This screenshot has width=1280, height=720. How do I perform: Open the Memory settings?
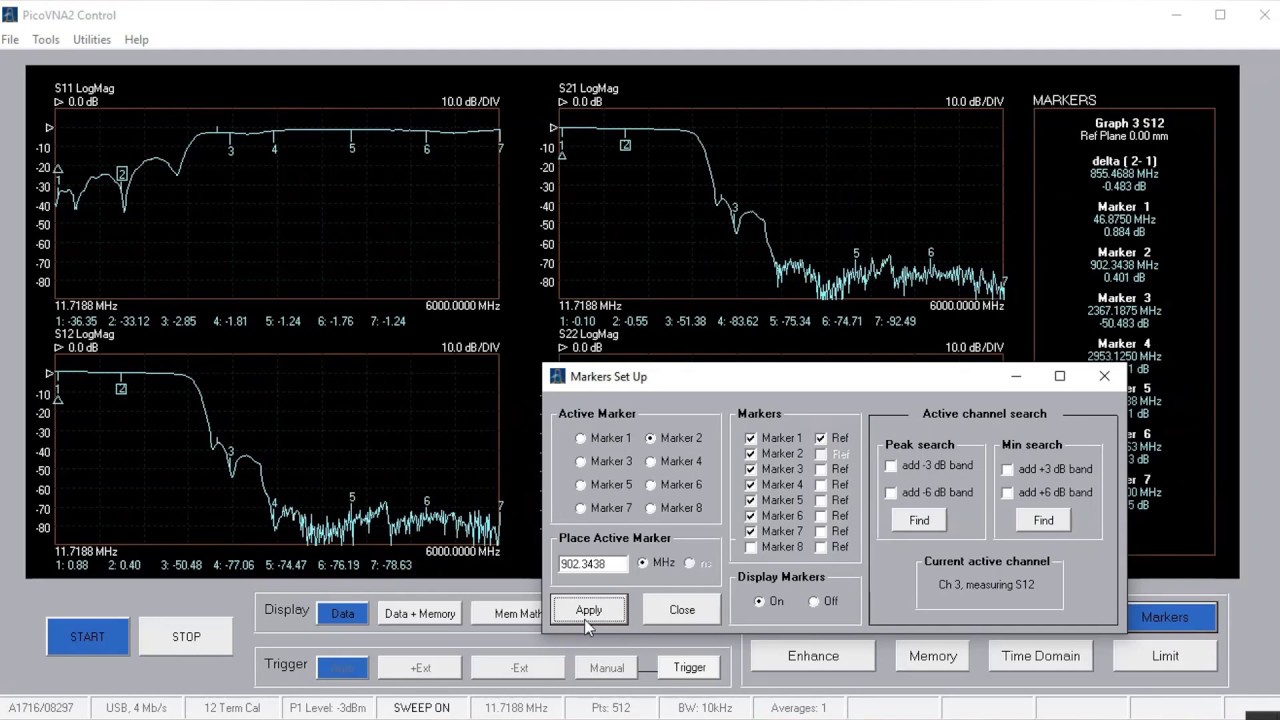pos(933,656)
